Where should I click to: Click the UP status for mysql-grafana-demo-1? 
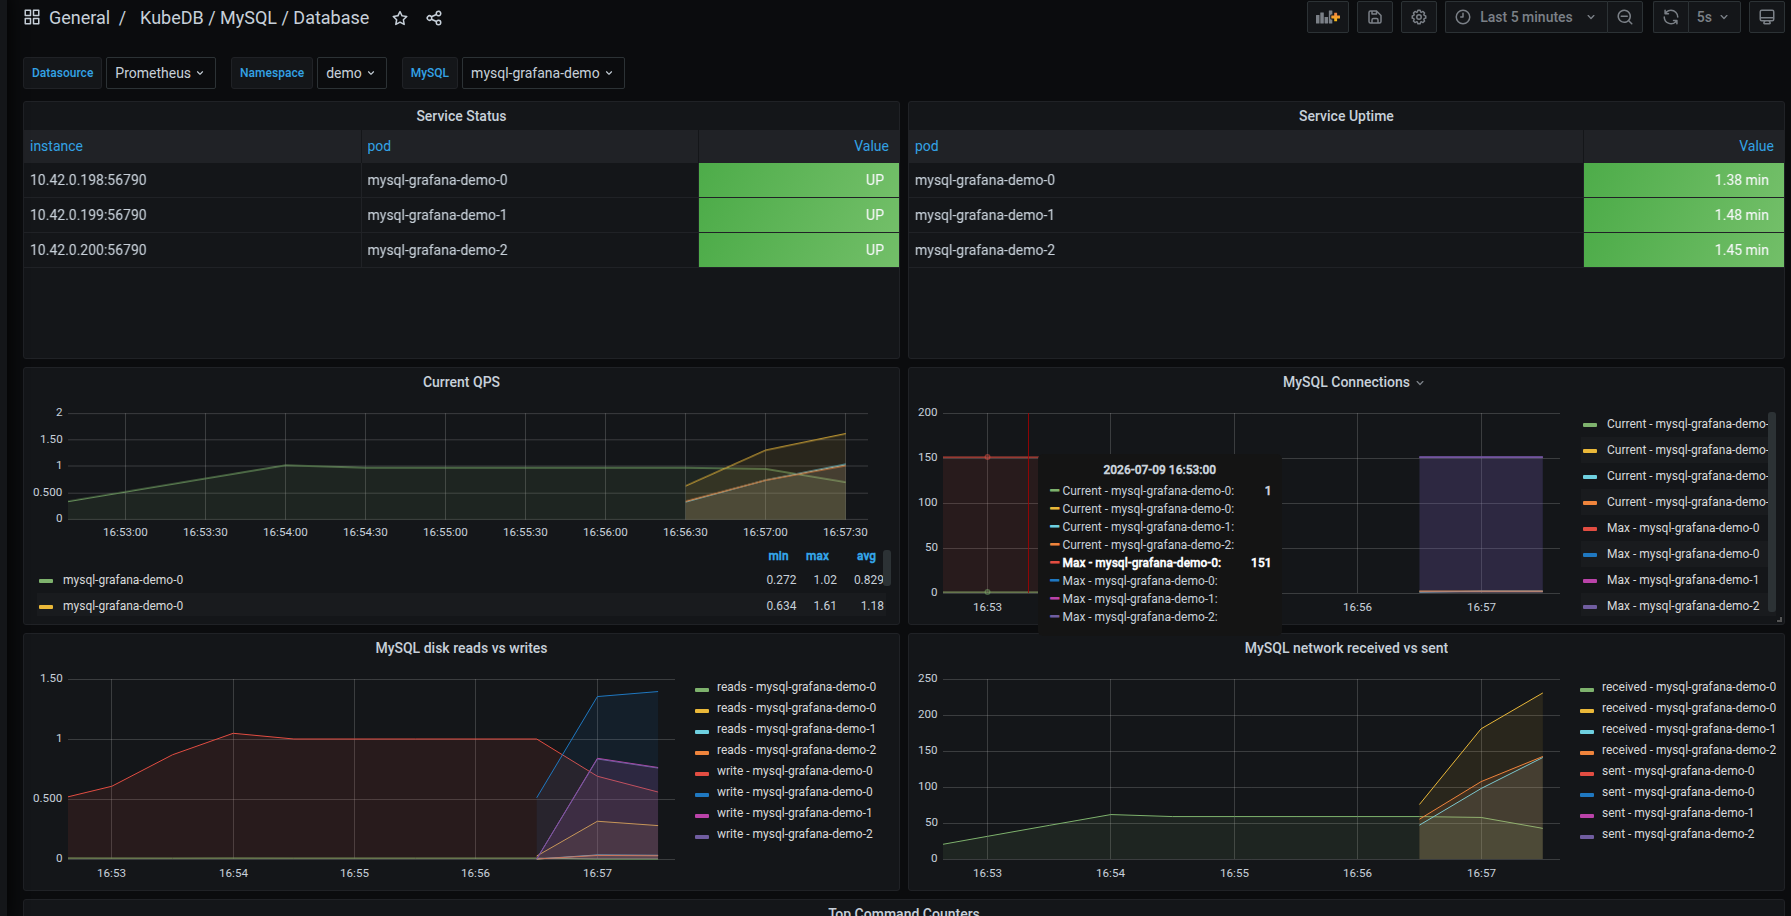[799, 215]
